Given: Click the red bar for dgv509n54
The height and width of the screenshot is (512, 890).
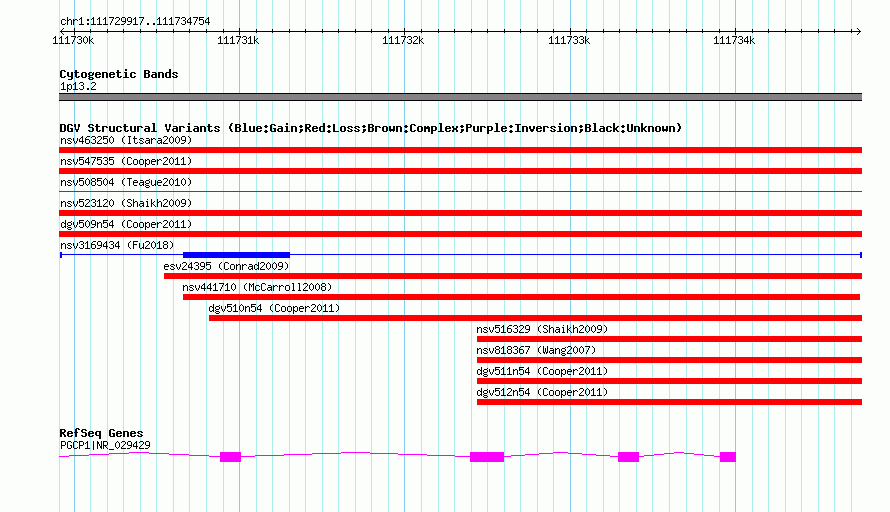Looking at the screenshot, I should tap(460, 234).
